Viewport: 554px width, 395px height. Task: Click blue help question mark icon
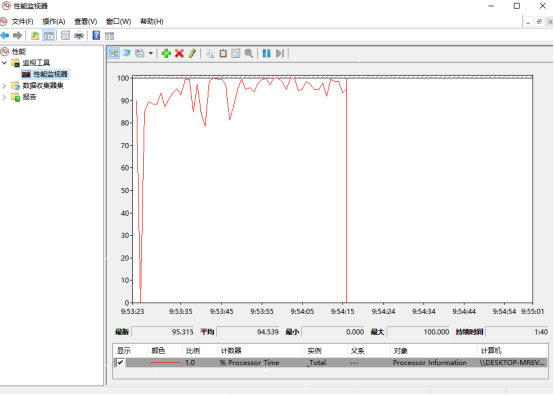[x=96, y=35]
